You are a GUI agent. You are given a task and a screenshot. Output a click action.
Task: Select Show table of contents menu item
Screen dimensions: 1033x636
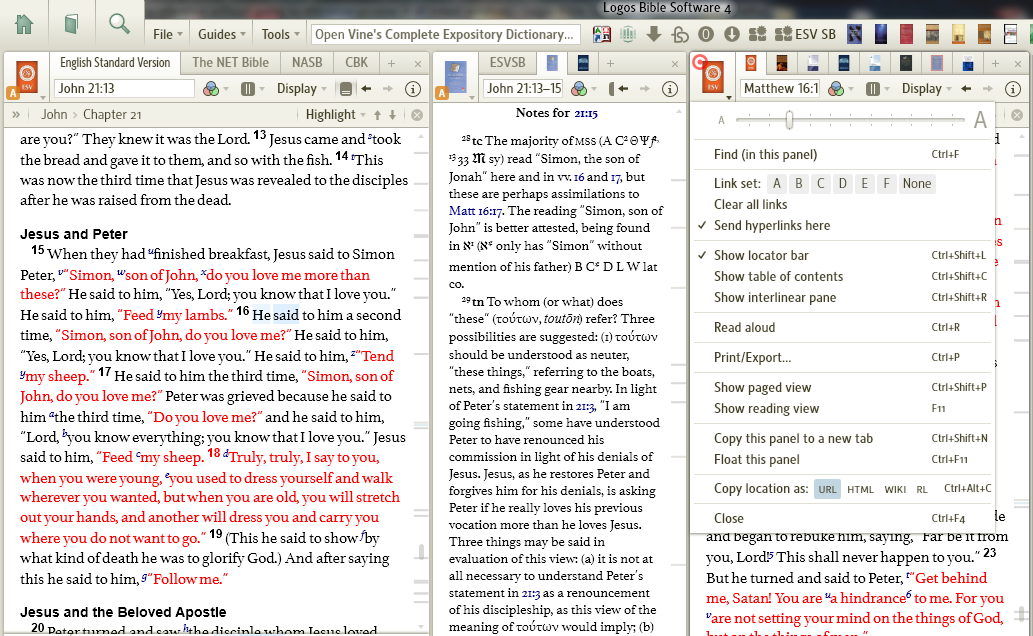coord(778,276)
